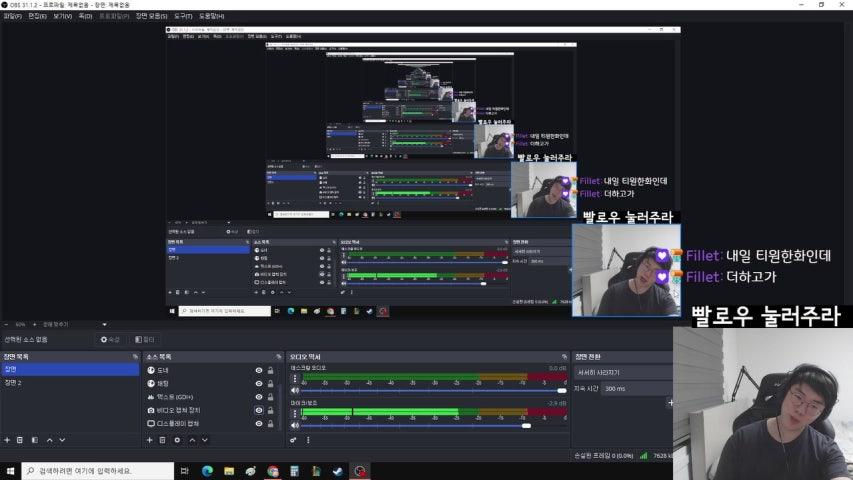Viewport: 853px width, 480px height.
Task: Pop out the audio mixer dock icon
Action: (564, 356)
